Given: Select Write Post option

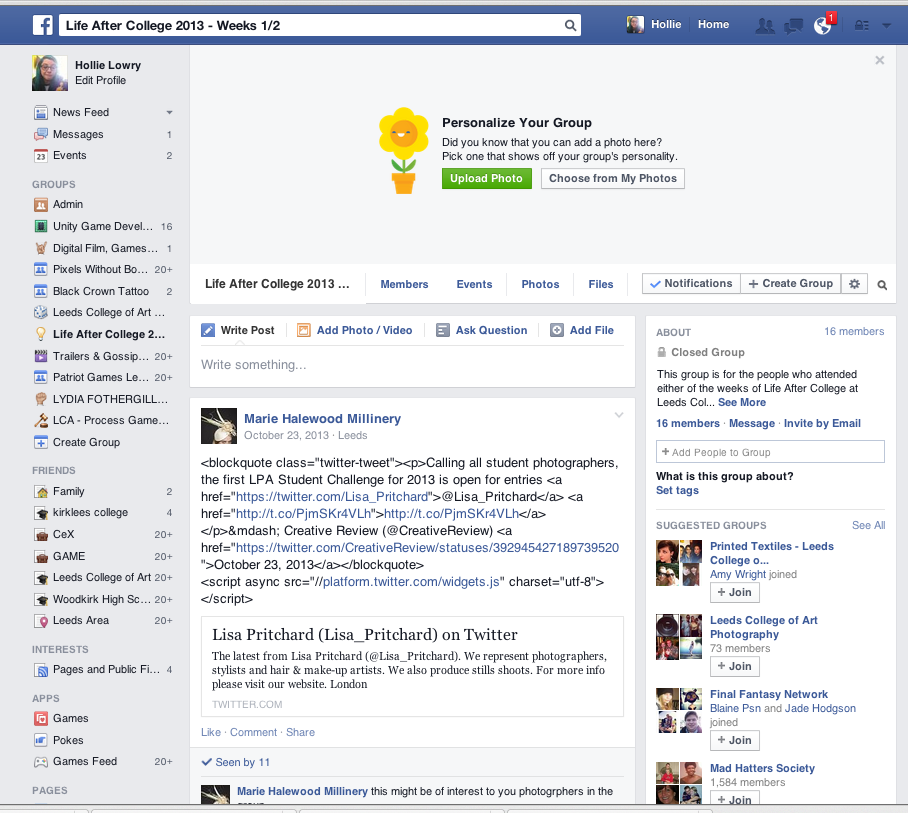Looking at the screenshot, I should [238, 330].
